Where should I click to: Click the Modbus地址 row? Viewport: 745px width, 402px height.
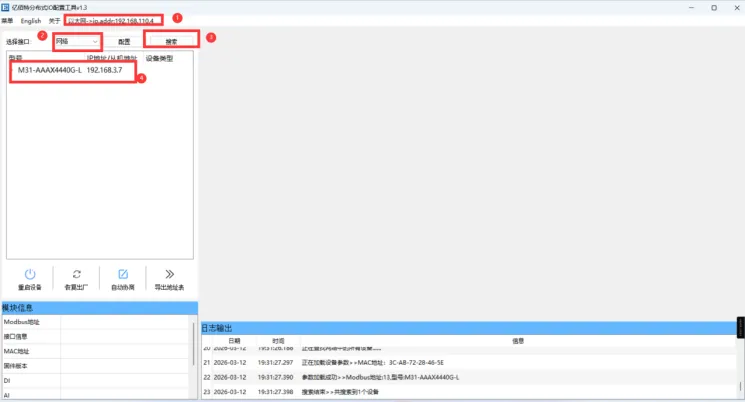point(97,322)
